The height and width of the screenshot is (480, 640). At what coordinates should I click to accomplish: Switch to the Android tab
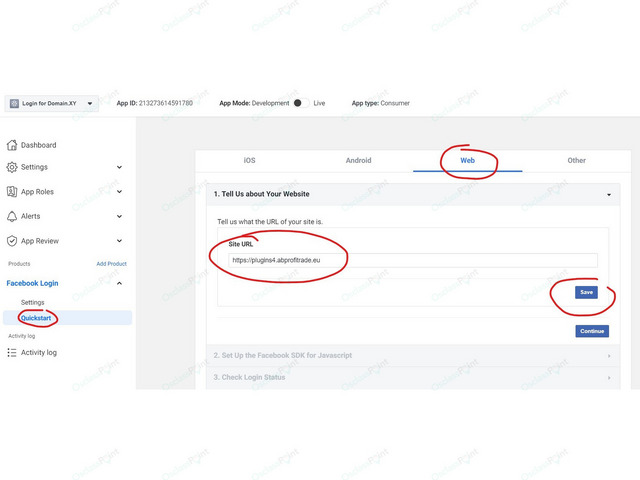coord(358,160)
